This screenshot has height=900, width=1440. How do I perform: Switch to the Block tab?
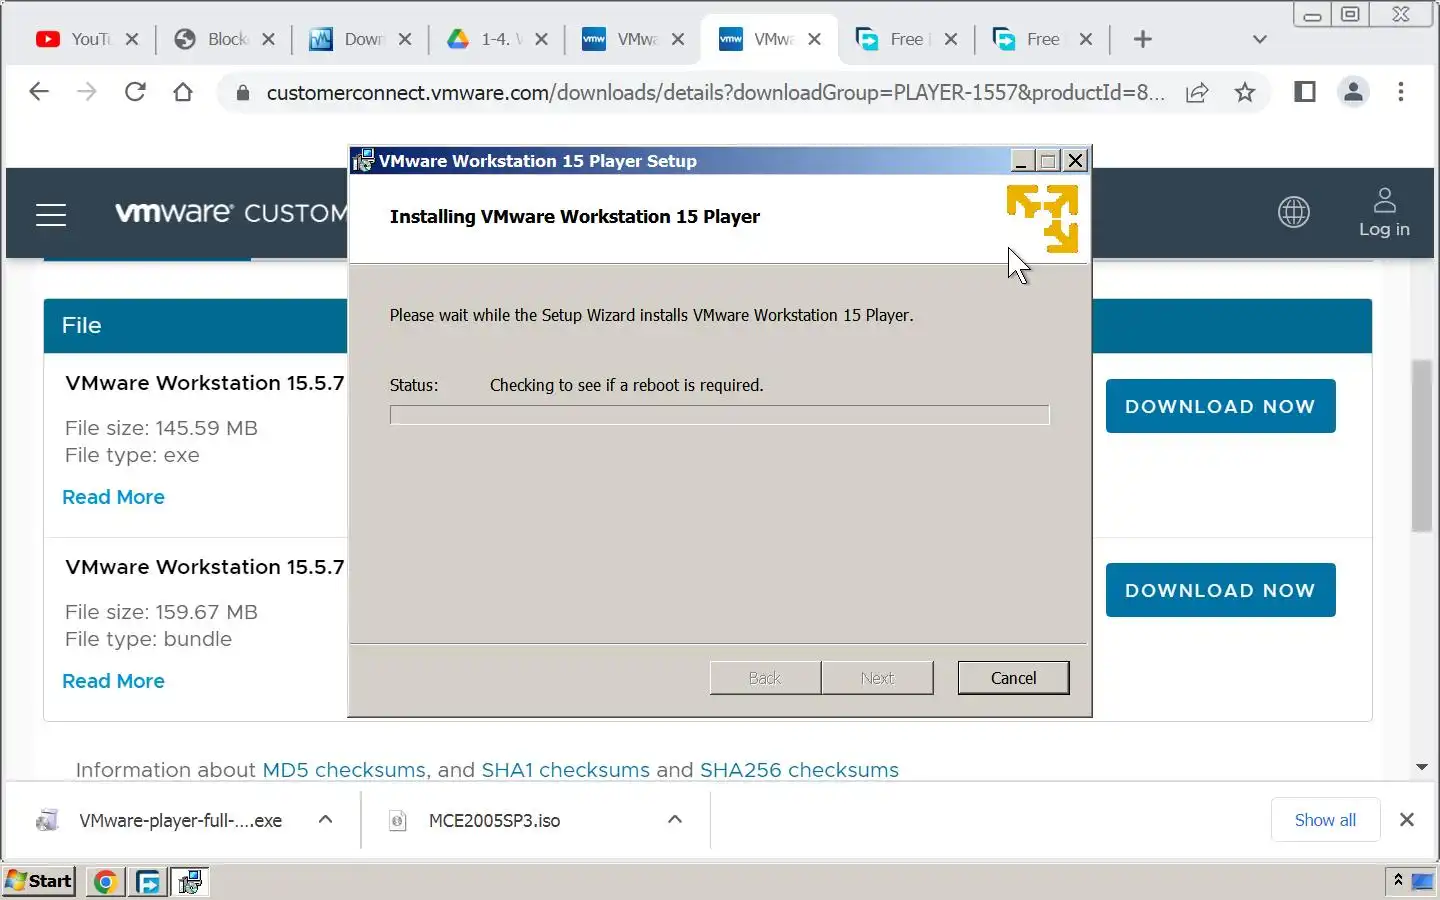click(x=210, y=39)
